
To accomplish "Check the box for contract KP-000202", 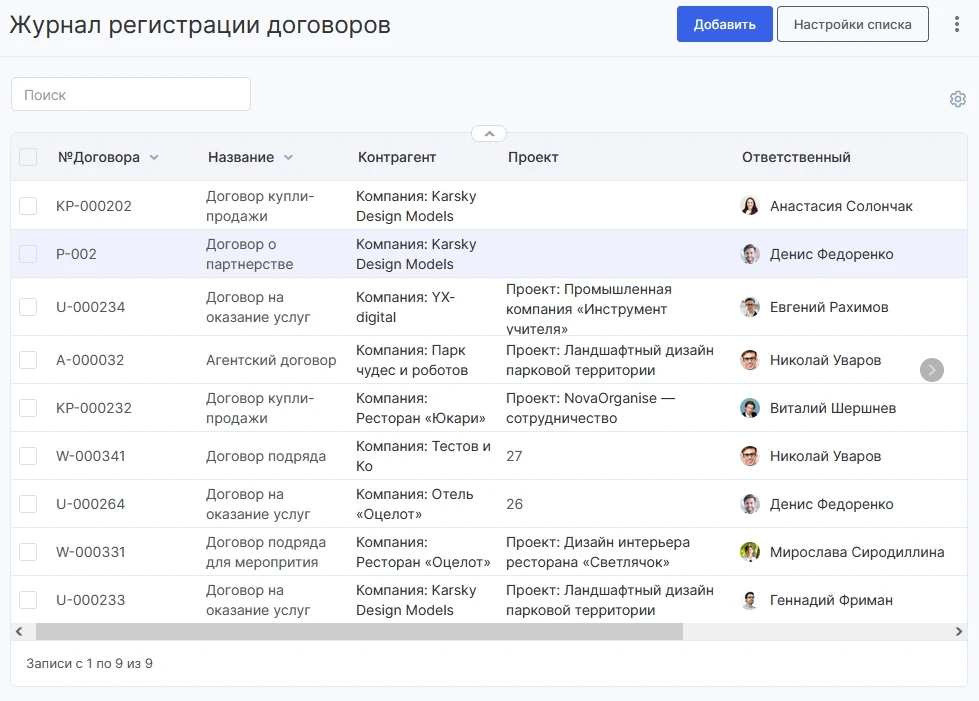I will [x=28, y=206].
